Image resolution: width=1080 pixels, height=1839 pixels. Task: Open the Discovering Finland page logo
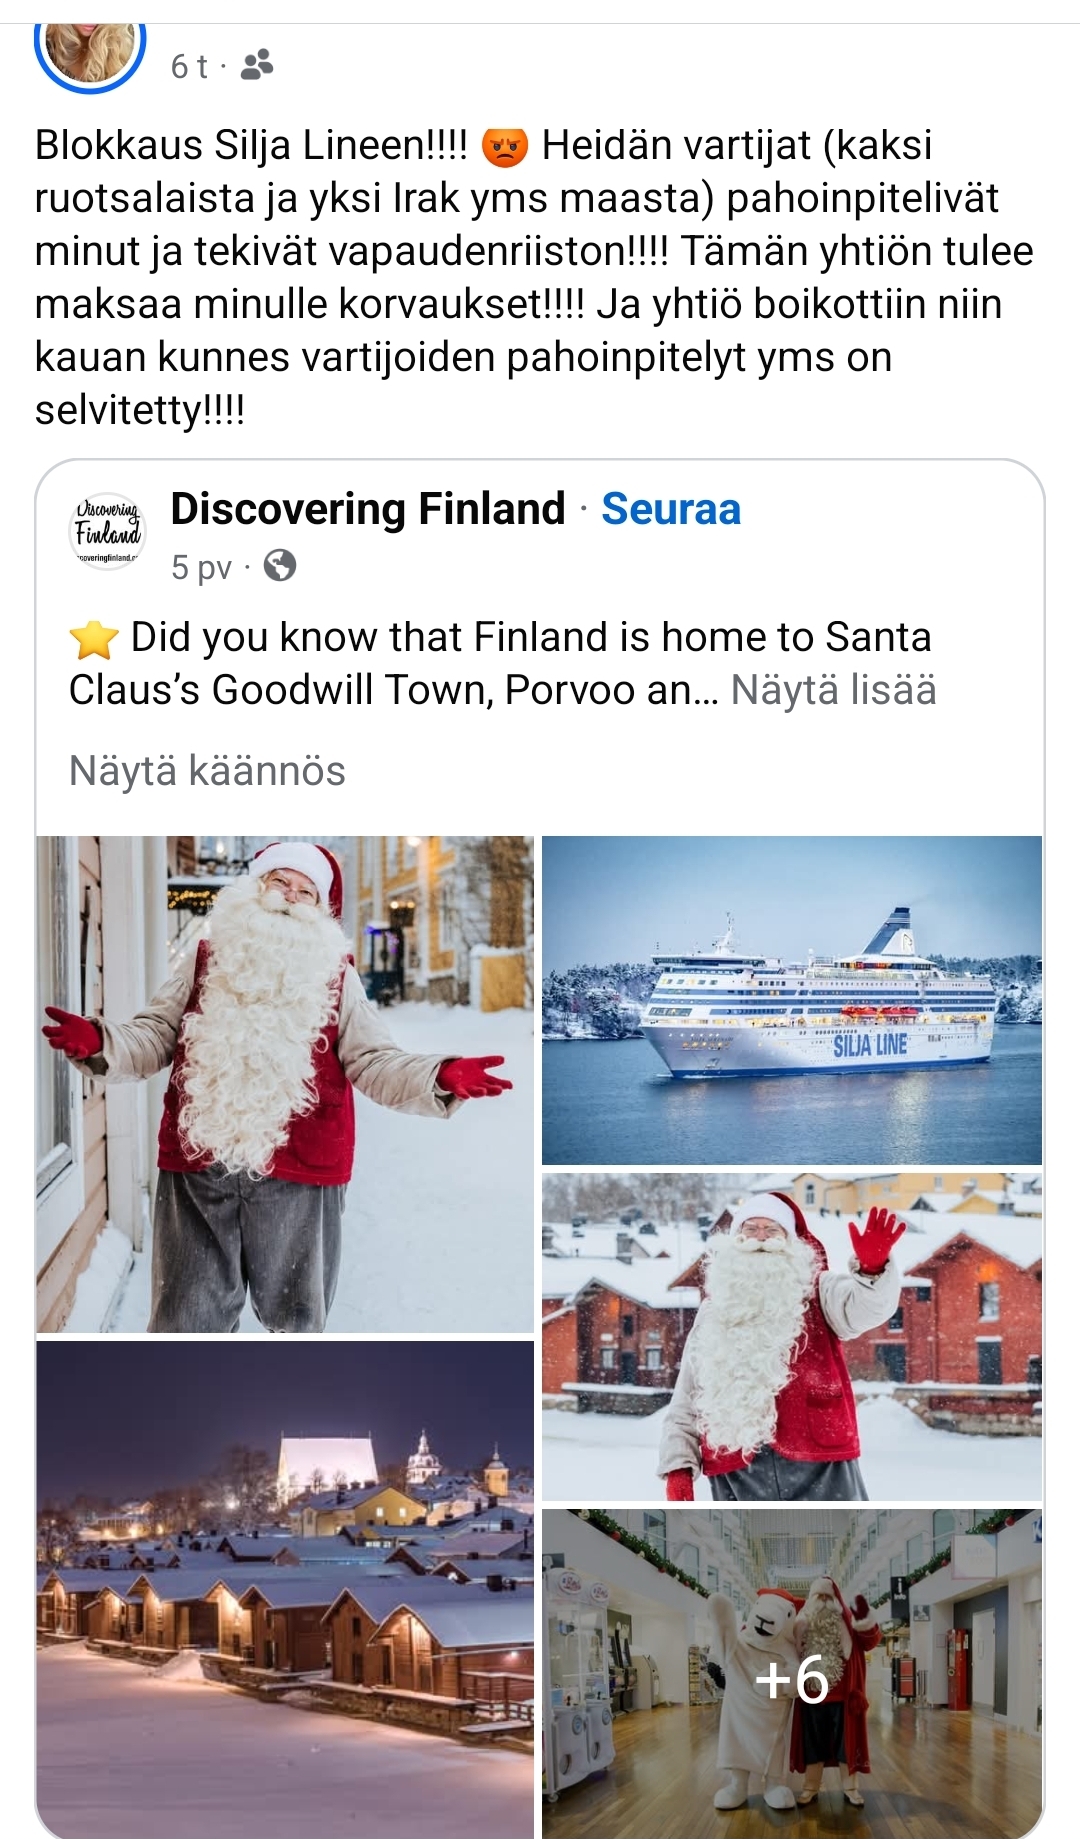click(x=108, y=531)
